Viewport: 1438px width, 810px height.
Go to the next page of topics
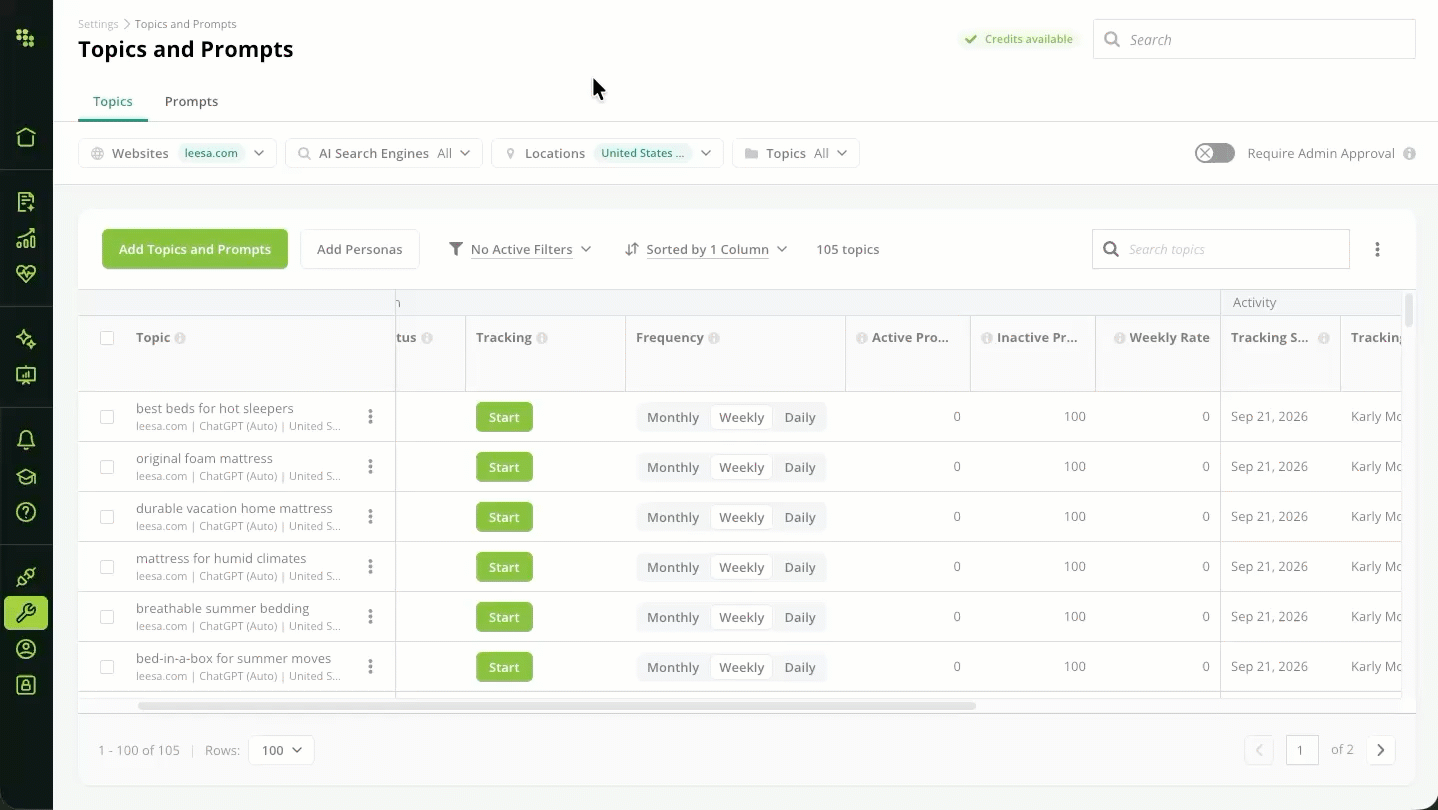1381,750
